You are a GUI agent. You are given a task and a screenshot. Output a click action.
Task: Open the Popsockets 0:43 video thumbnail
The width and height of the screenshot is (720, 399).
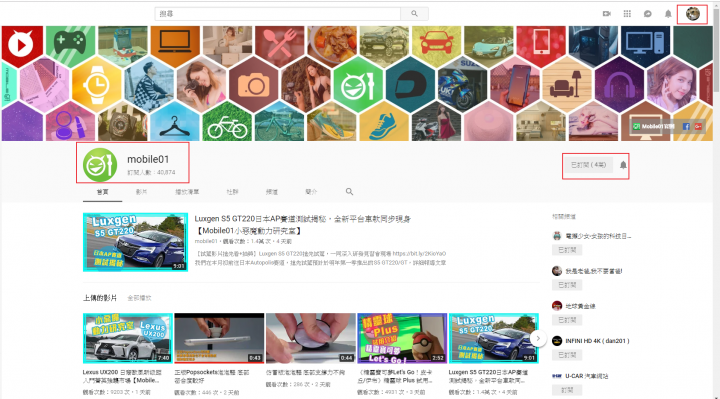click(219, 338)
